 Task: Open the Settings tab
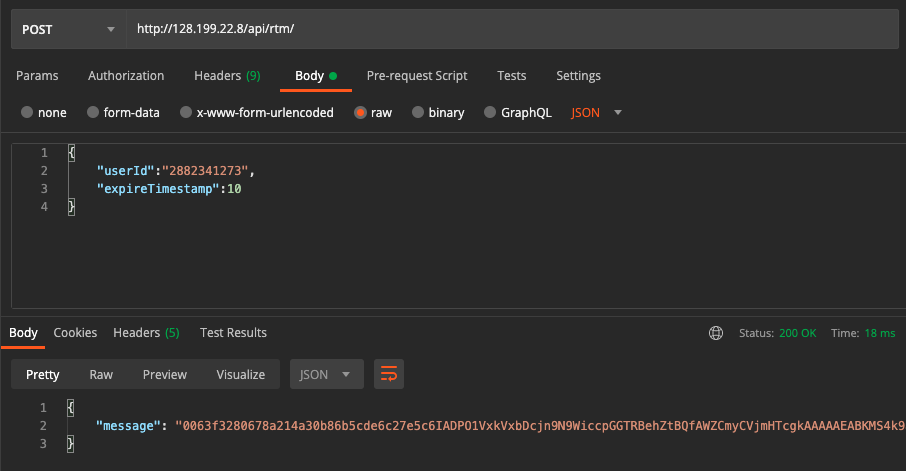pyautogui.click(x=578, y=76)
